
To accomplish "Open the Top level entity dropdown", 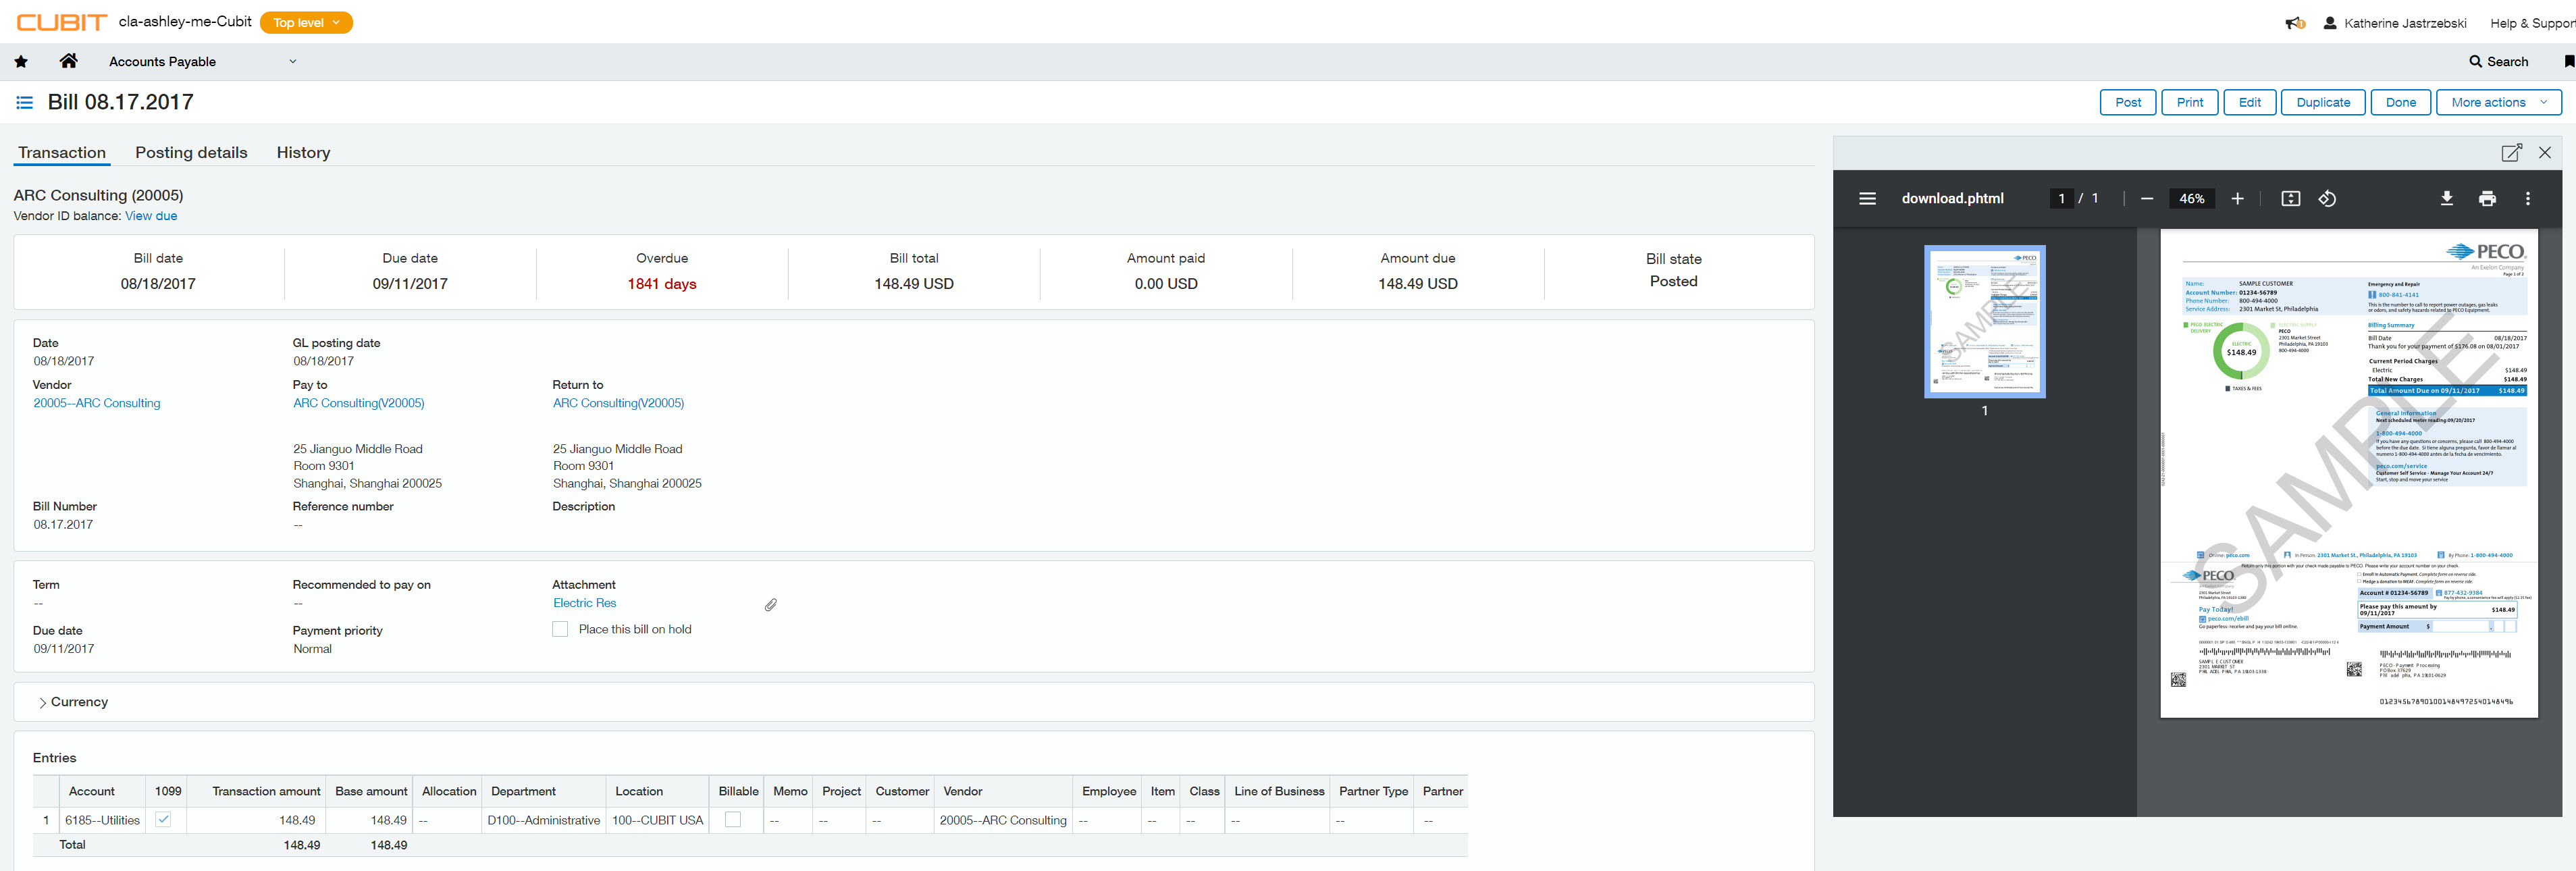I will (x=306, y=23).
